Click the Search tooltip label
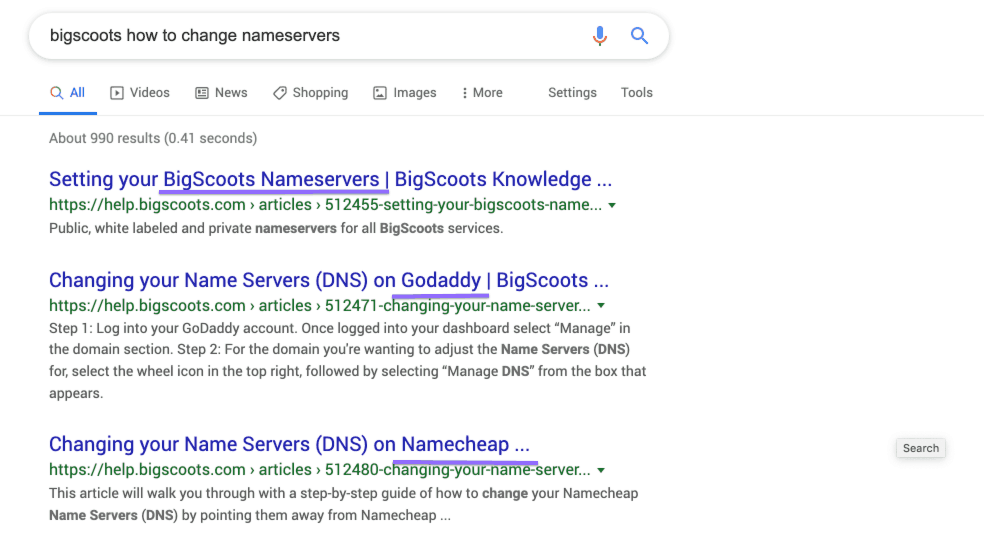The height and width of the screenshot is (548, 984). pos(921,448)
